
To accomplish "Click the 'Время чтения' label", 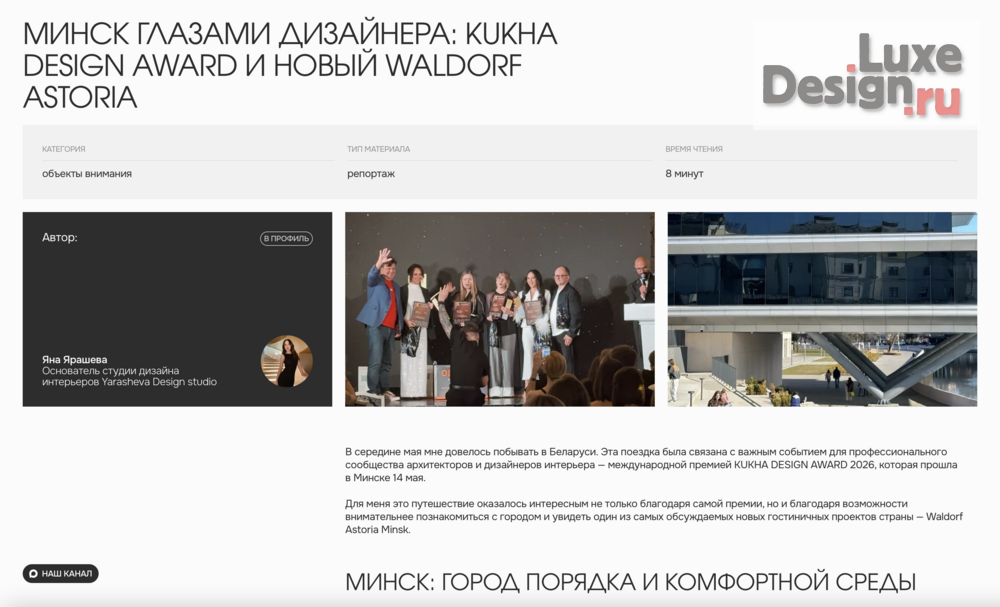I will (694, 149).
